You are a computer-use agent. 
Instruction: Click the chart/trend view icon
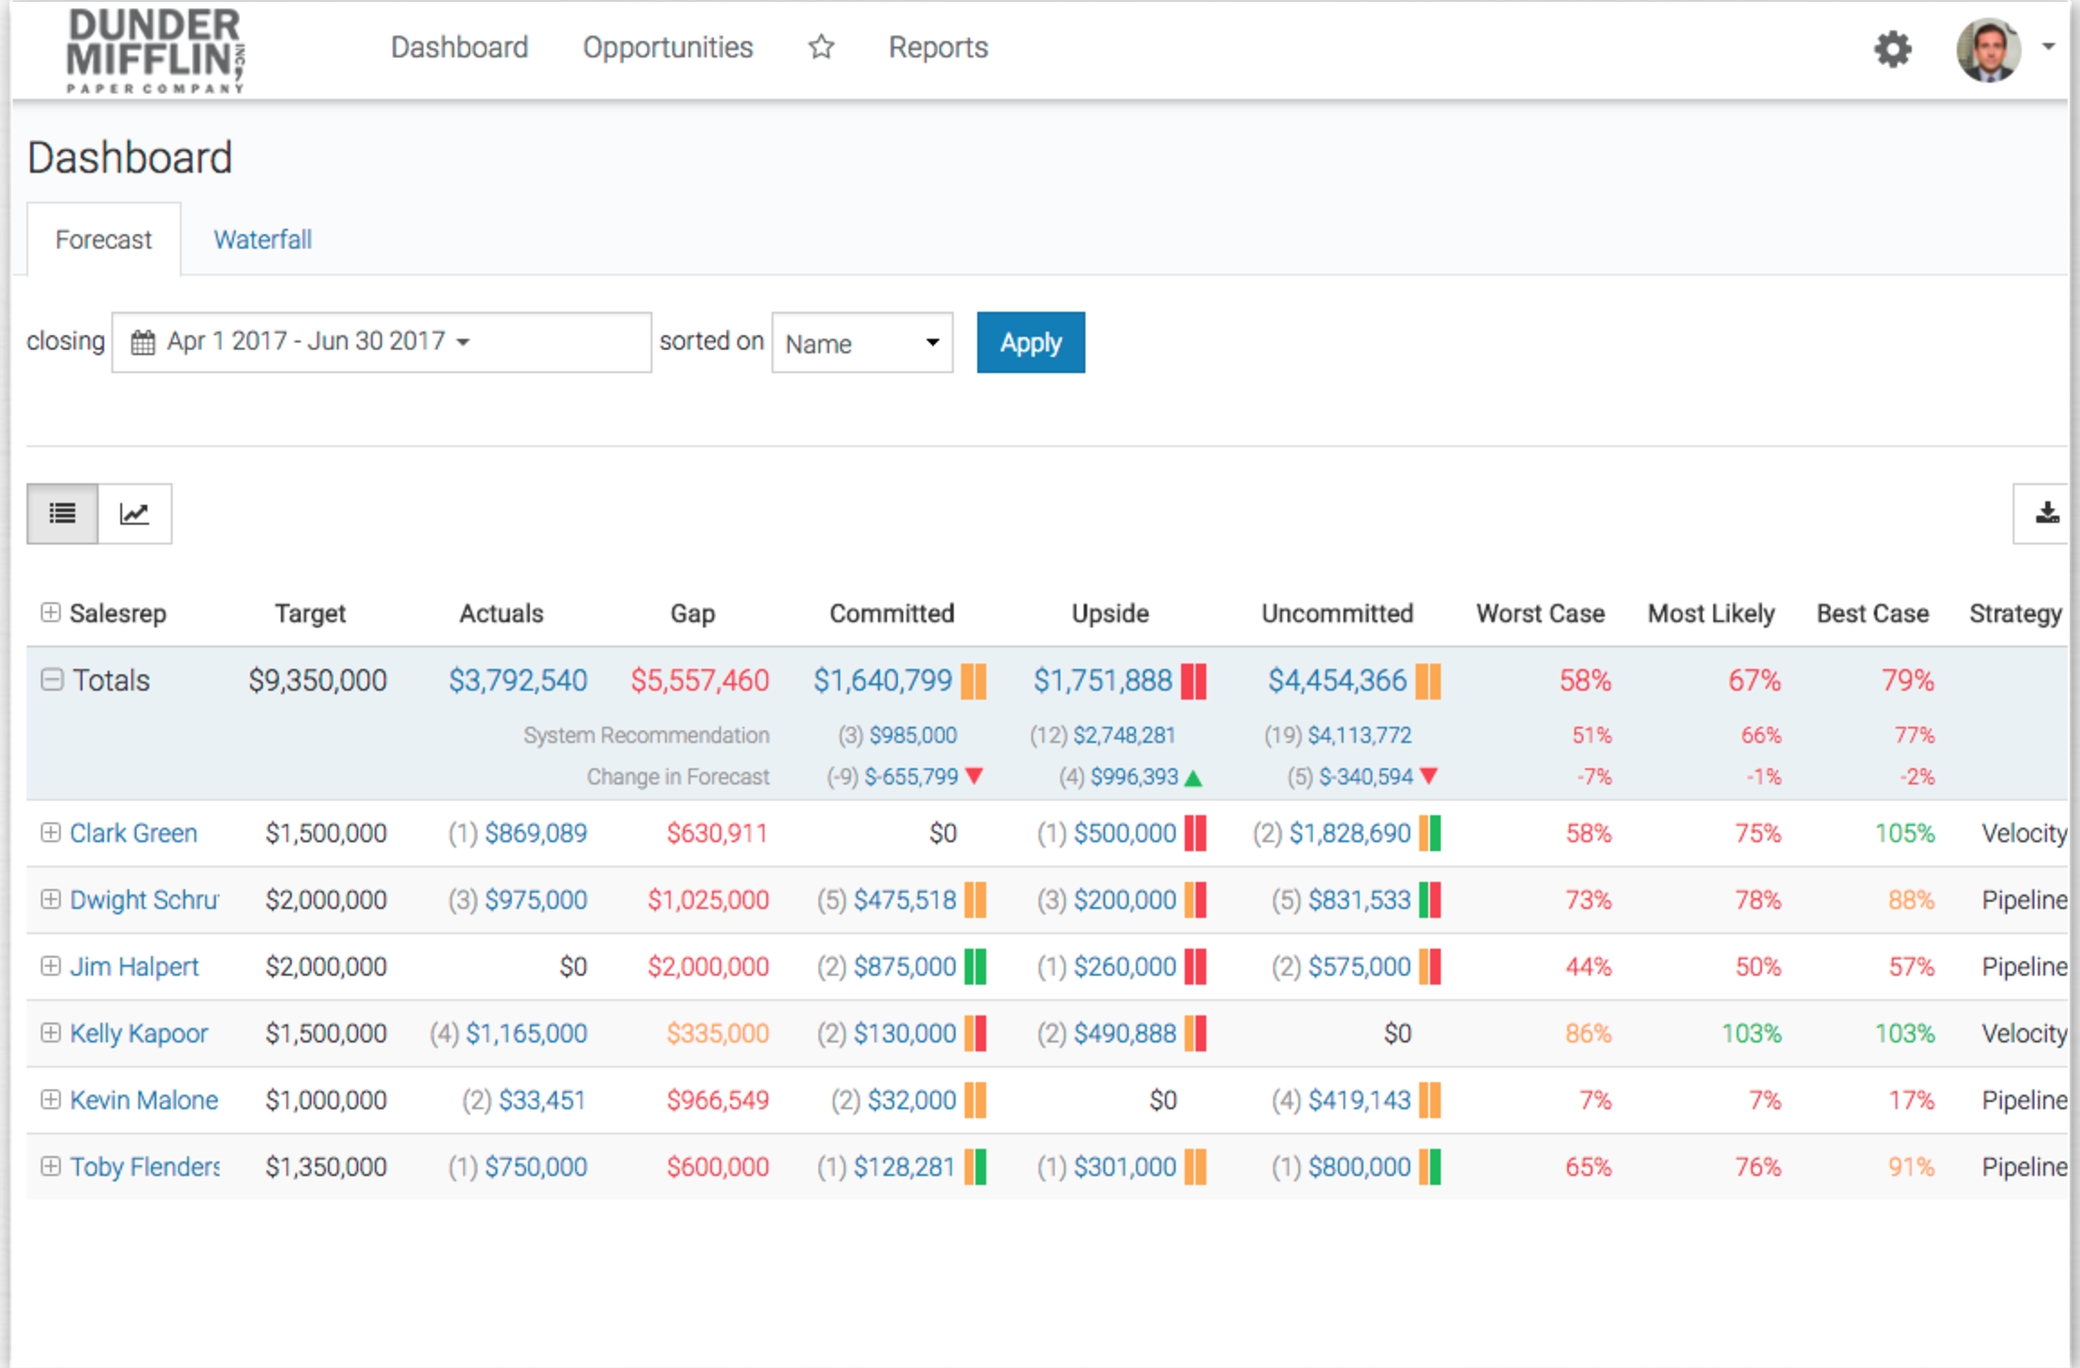134,513
